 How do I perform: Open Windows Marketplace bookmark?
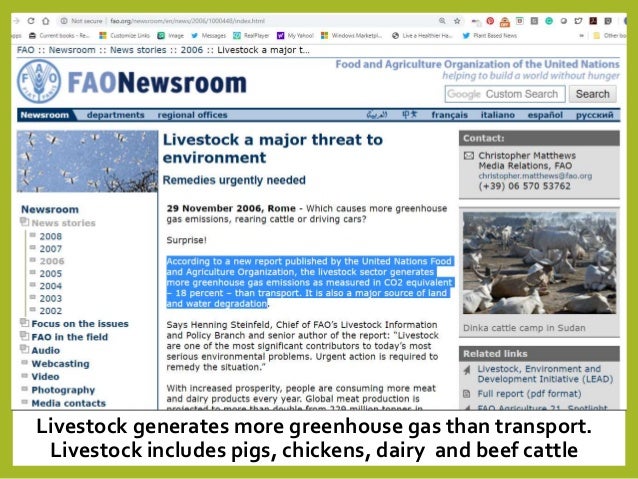[352, 36]
